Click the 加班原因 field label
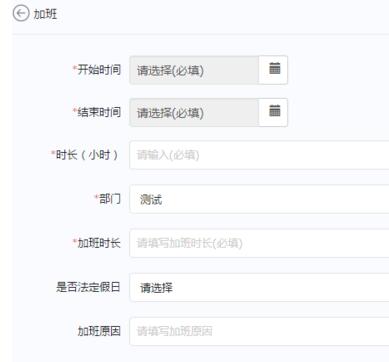The height and width of the screenshot is (362, 389). pos(99,331)
